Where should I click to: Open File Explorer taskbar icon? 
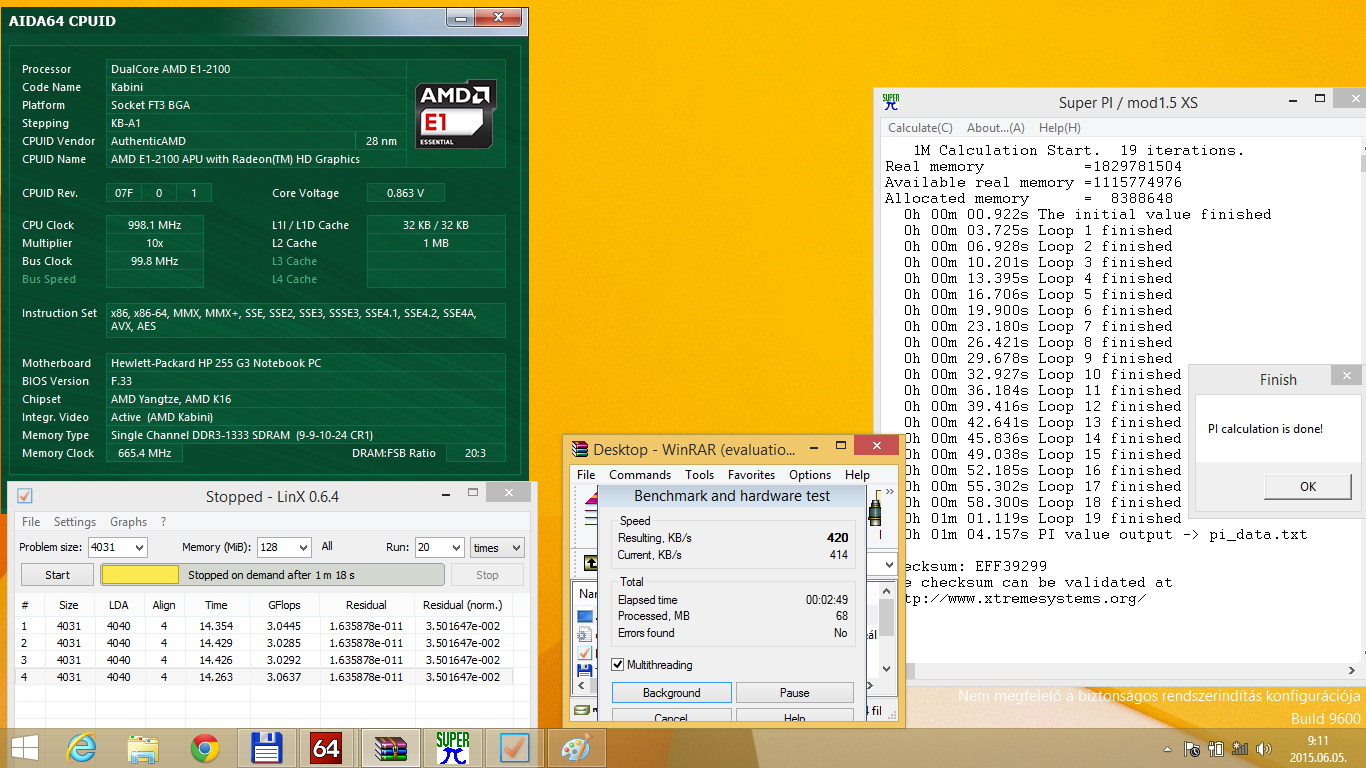[x=143, y=748]
